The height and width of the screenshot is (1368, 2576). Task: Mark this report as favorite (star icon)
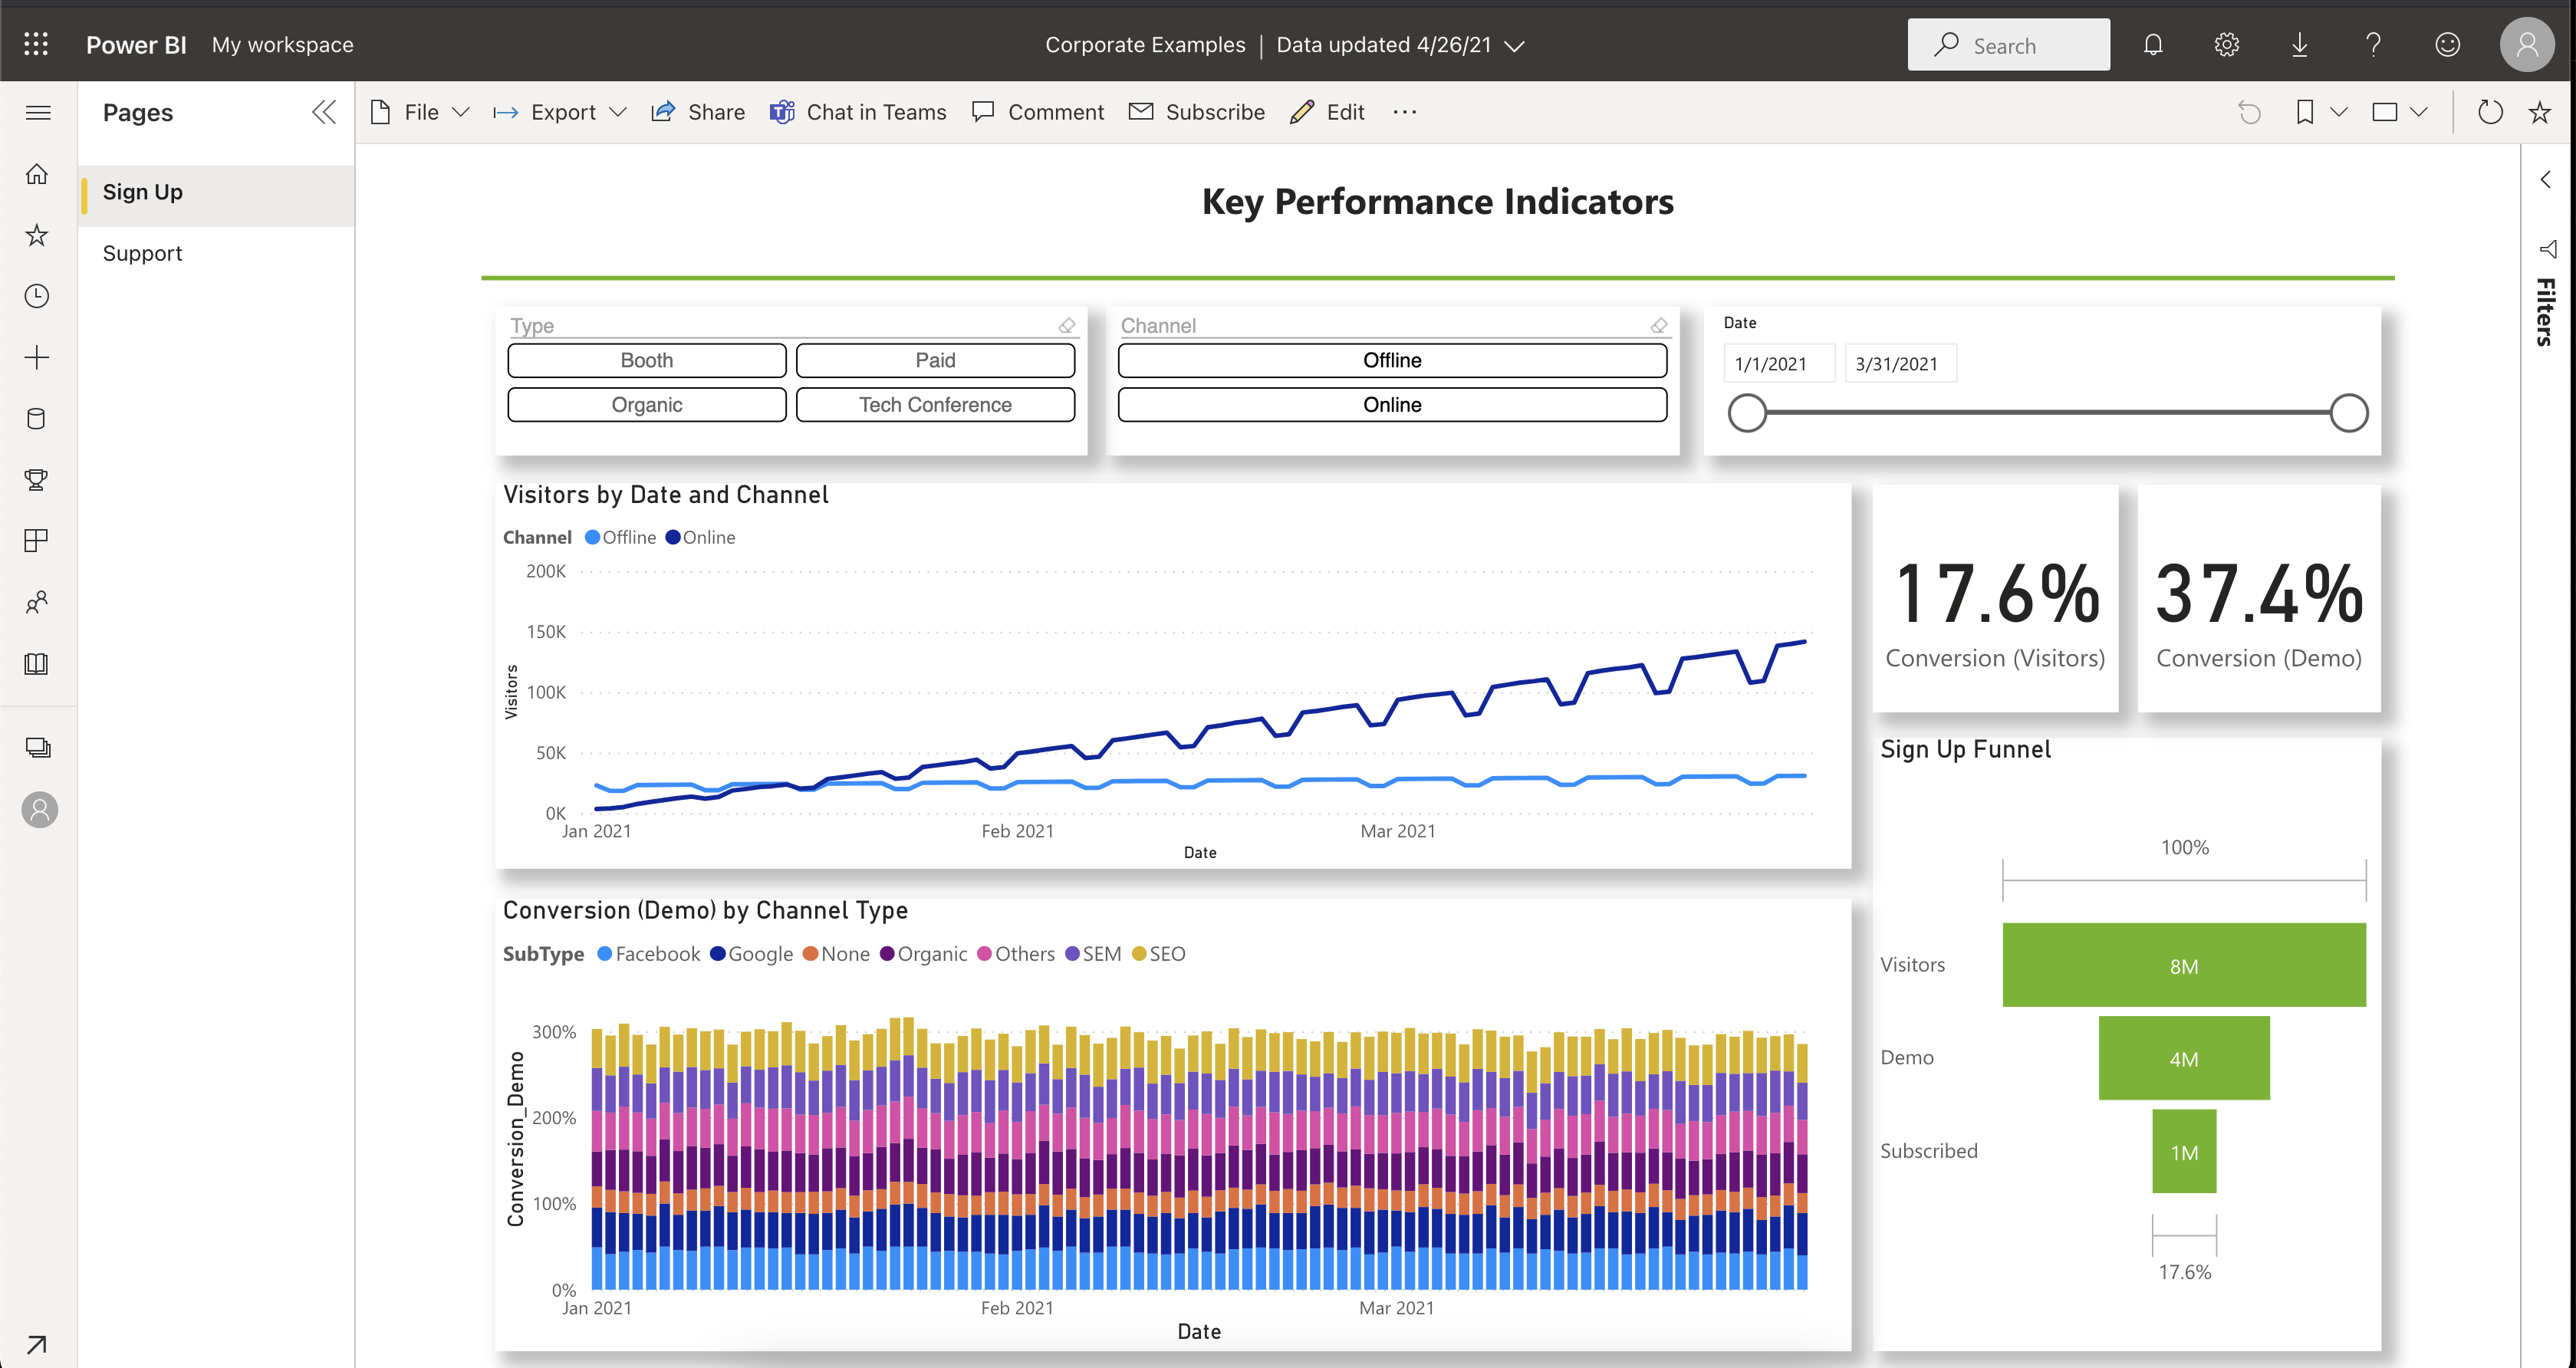[x=2539, y=112]
